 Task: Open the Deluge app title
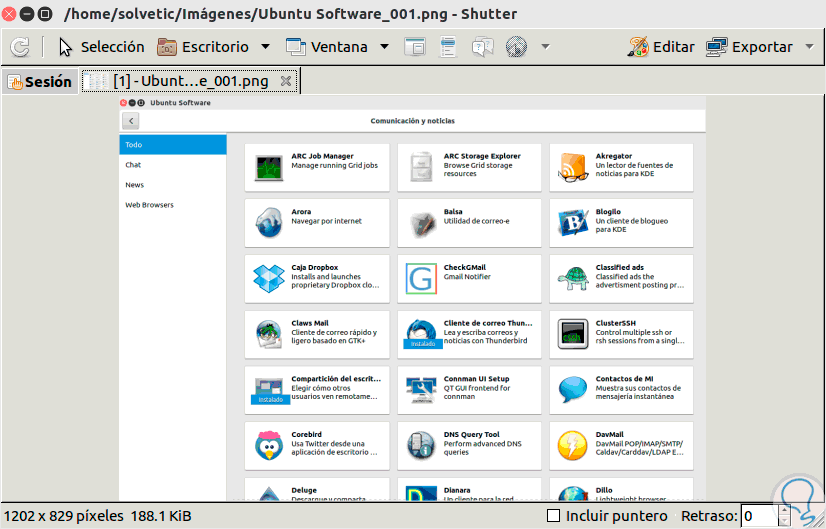point(304,490)
